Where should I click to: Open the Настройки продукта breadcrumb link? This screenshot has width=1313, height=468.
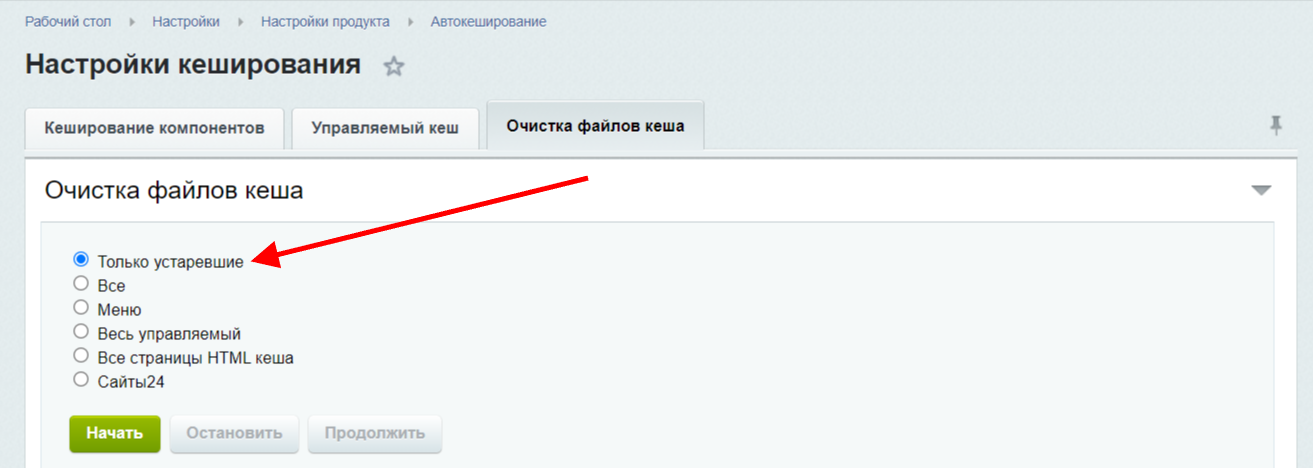[x=325, y=22]
